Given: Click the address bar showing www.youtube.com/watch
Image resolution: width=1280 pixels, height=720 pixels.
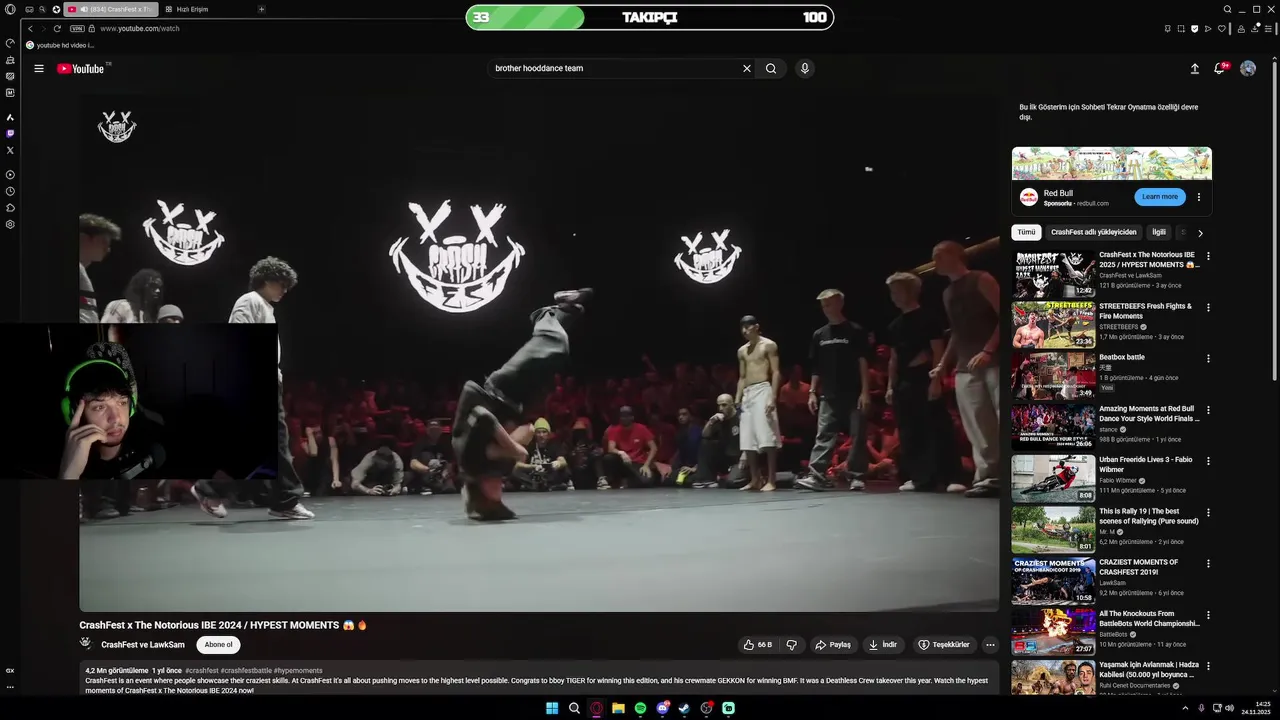Looking at the screenshot, I should [140, 28].
